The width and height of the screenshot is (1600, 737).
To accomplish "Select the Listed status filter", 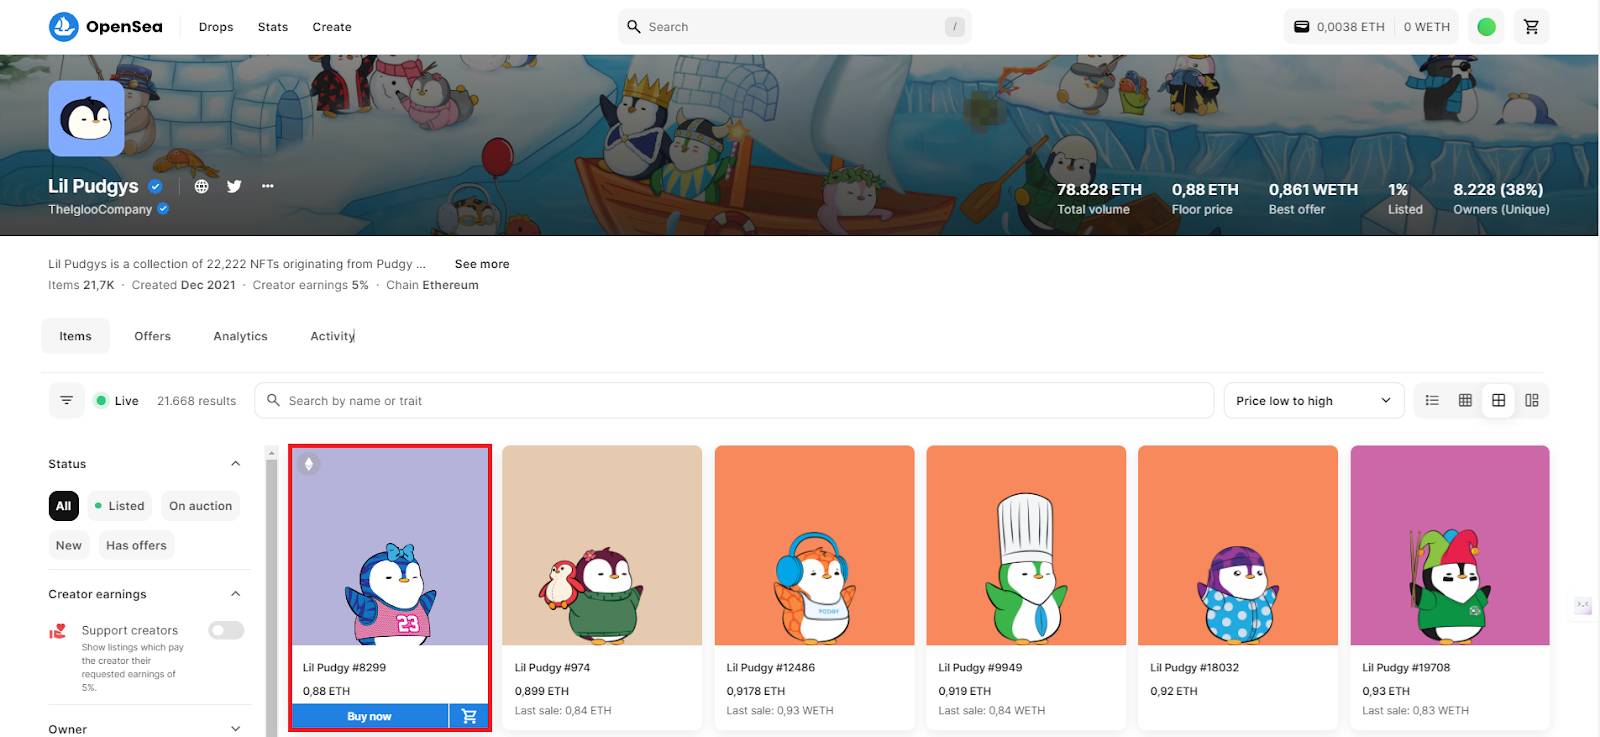I will 120,506.
